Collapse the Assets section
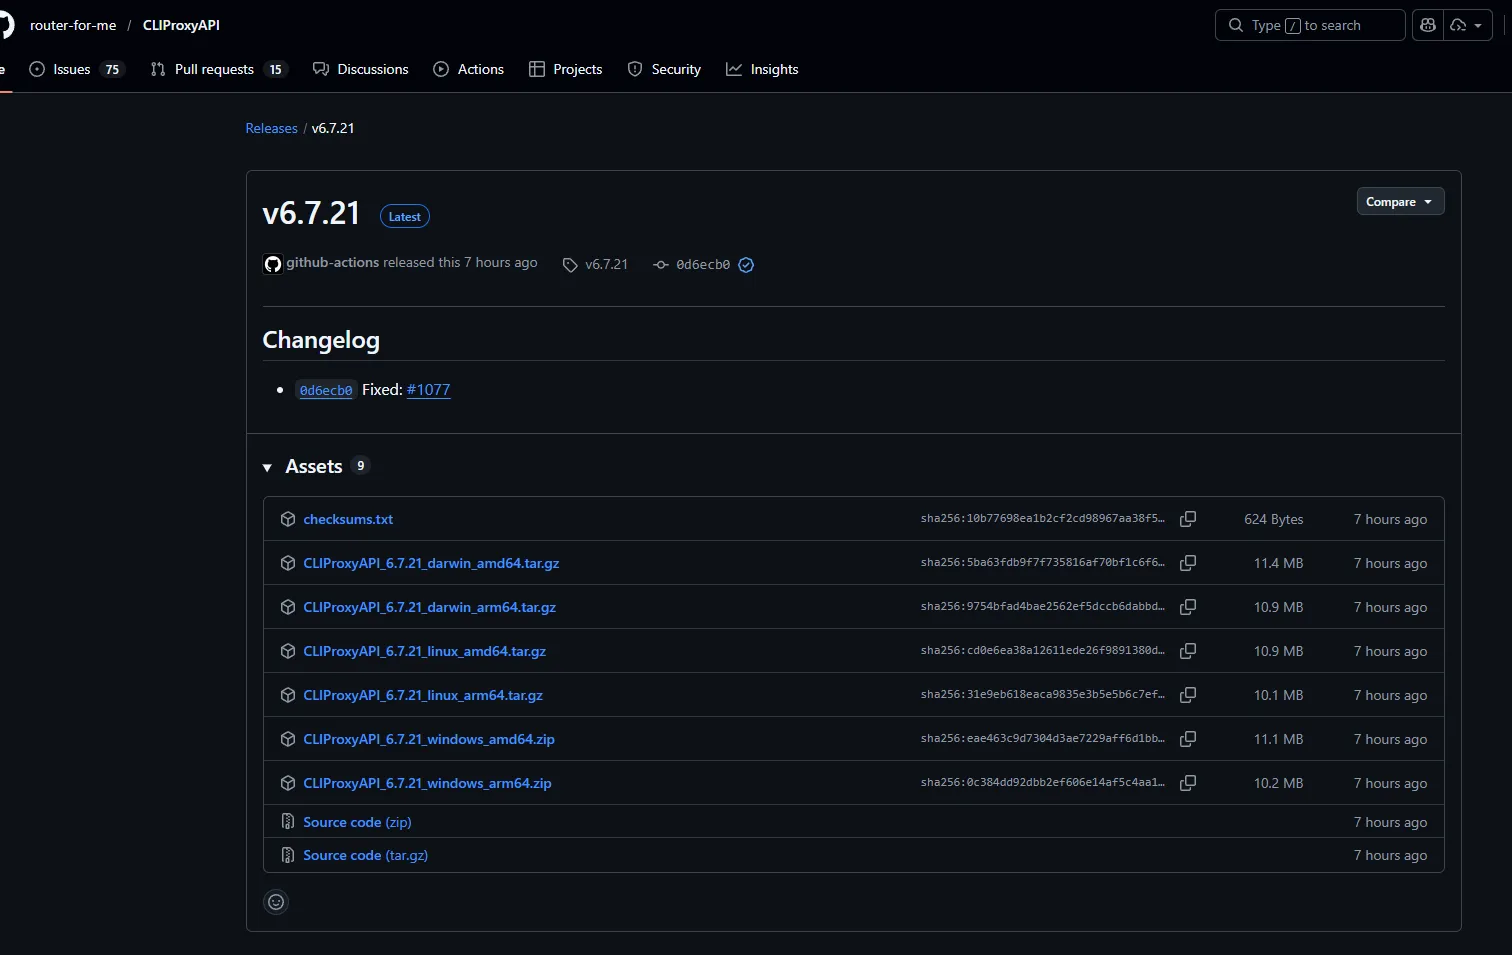This screenshot has width=1512, height=955. (268, 467)
